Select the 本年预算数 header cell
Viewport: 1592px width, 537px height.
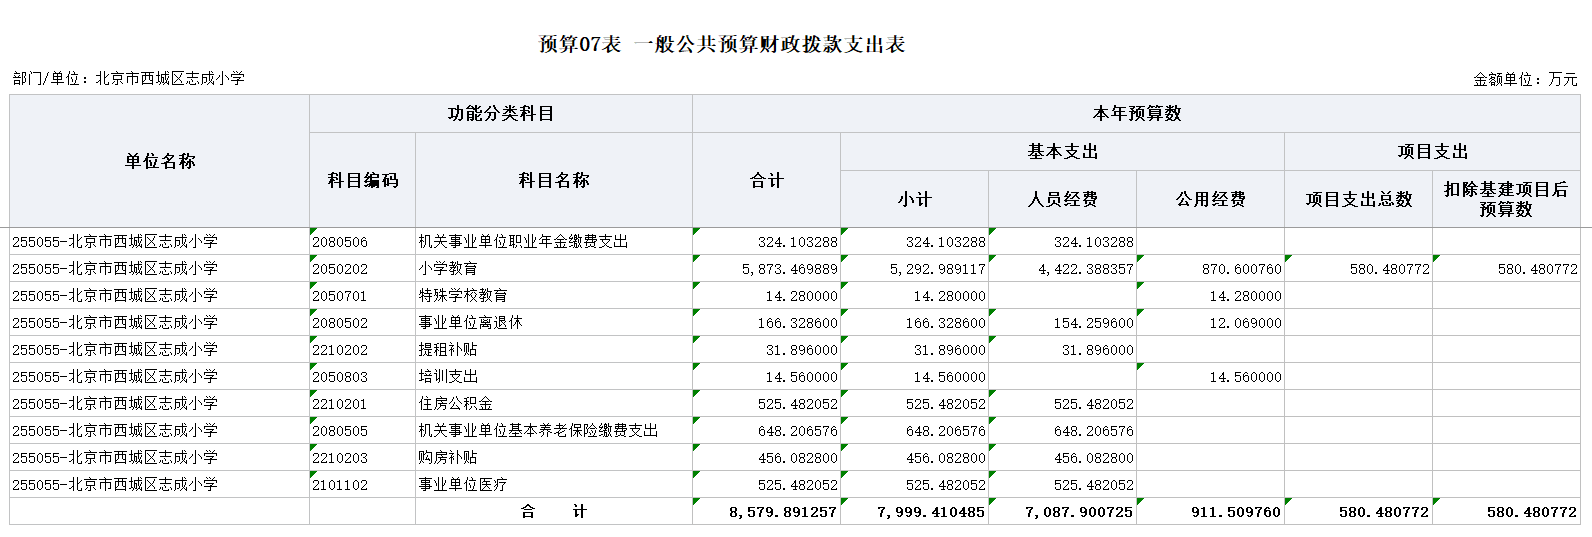click(1136, 114)
